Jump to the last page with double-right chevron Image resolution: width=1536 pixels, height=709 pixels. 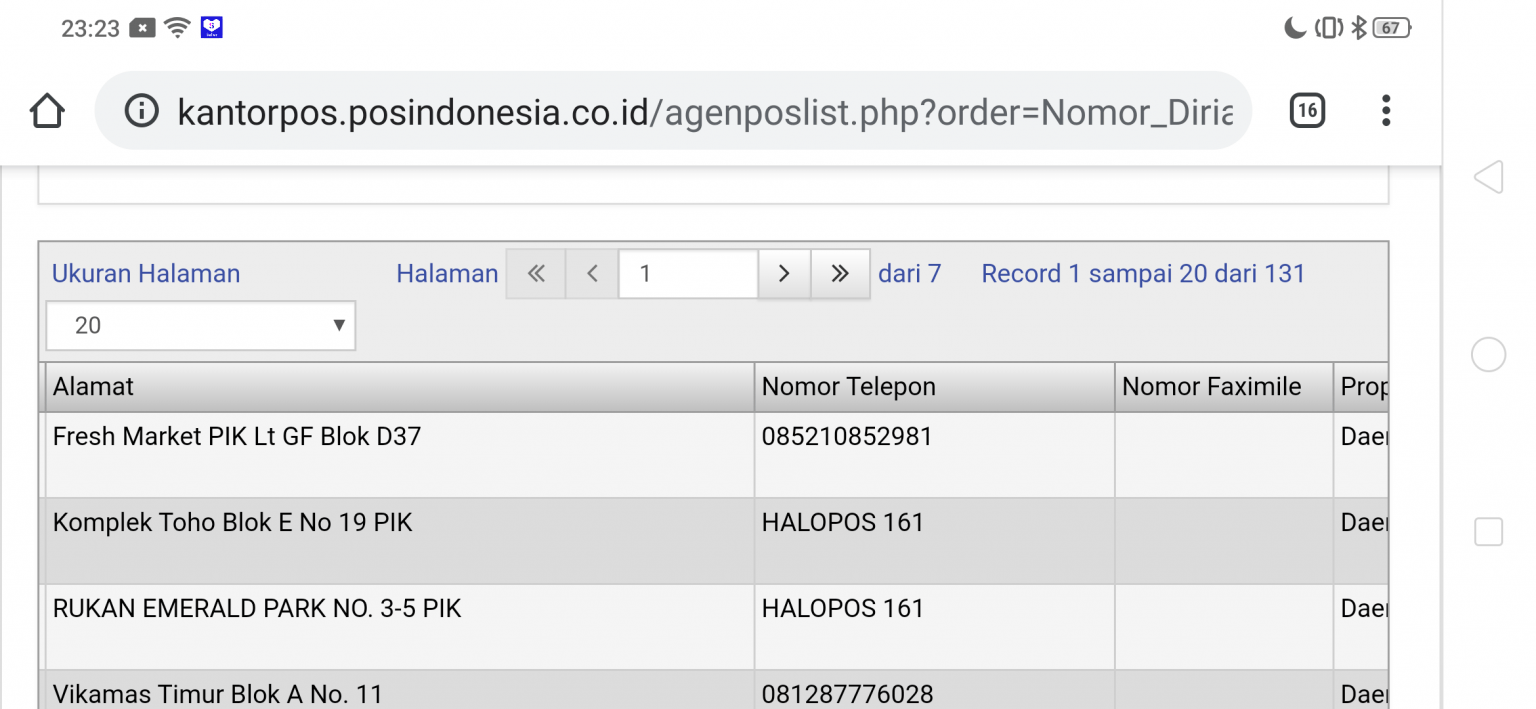840,273
